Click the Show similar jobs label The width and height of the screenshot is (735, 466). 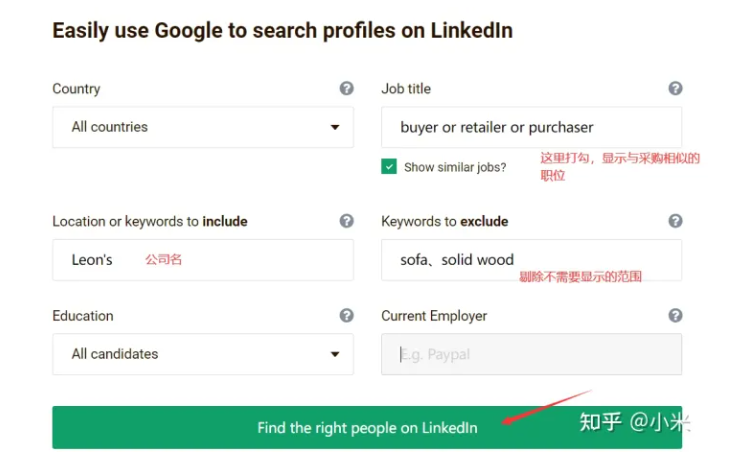point(455,167)
